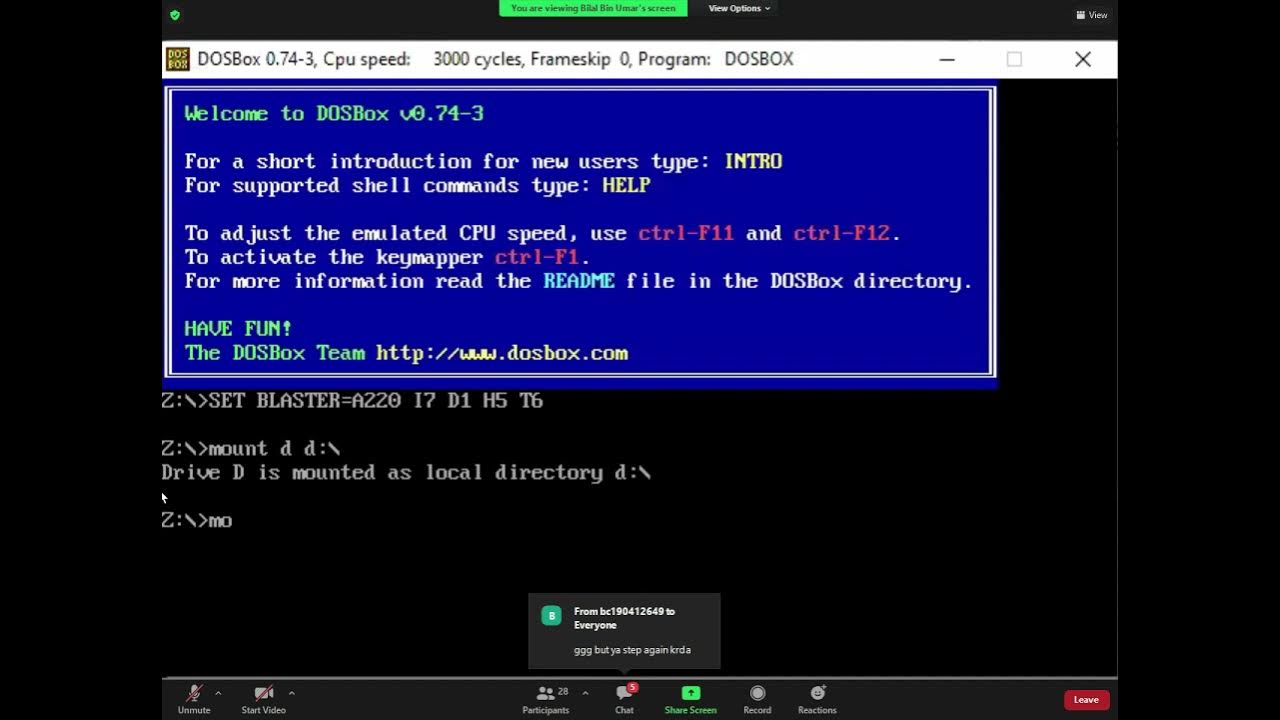Maximize the DOSBox window

click(1014, 59)
